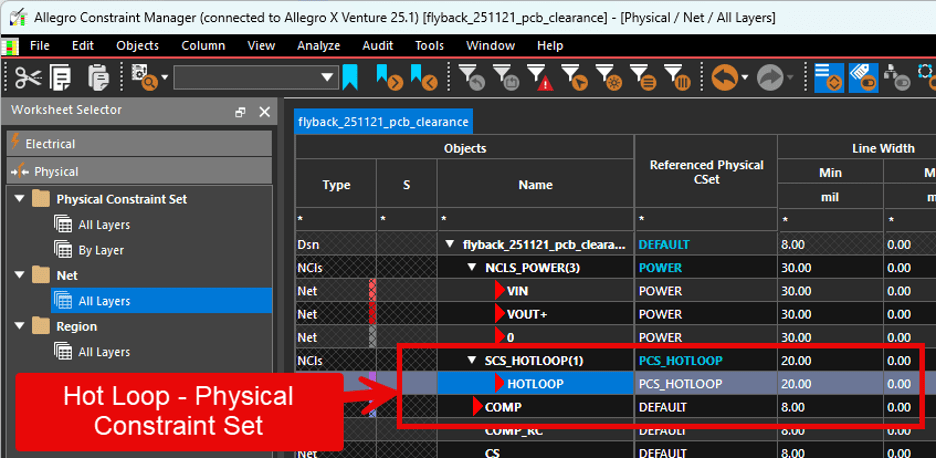Image resolution: width=936 pixels, height=458 pixels.
Task: Collapse the NCLS_POWER(3) net class
Action: tap(473, 268)
